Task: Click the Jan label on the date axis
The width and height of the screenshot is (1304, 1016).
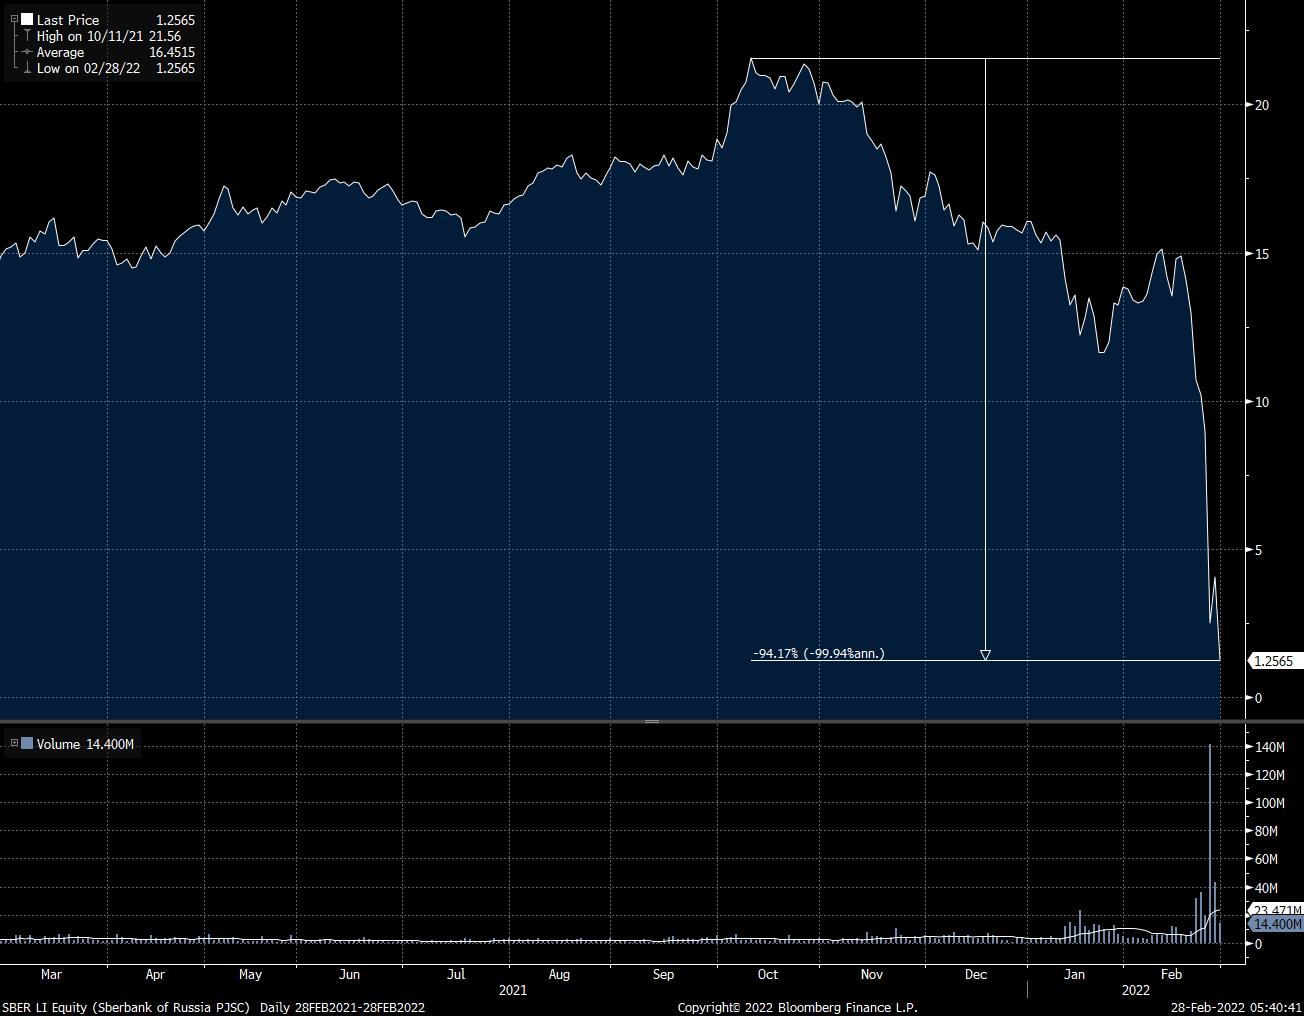Action: 1074,974
